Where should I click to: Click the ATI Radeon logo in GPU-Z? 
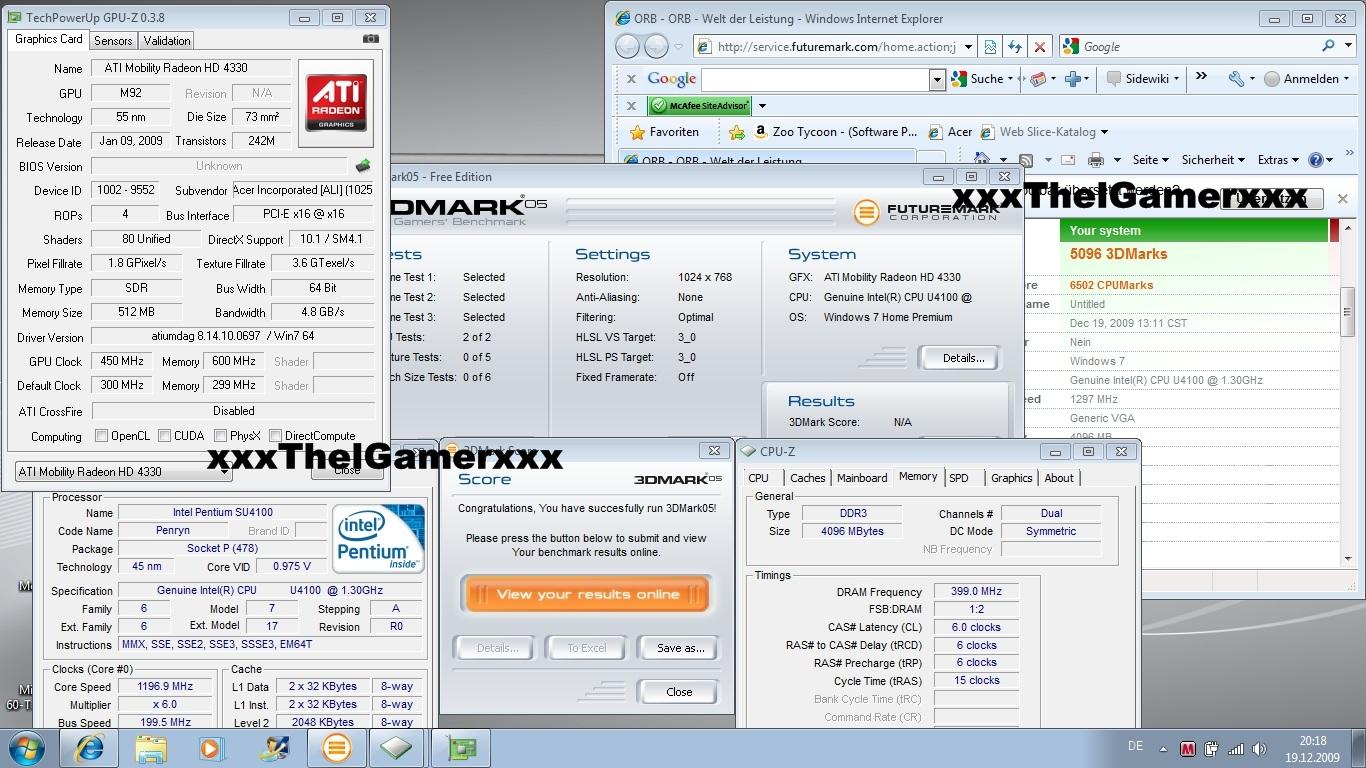(335, 103)
